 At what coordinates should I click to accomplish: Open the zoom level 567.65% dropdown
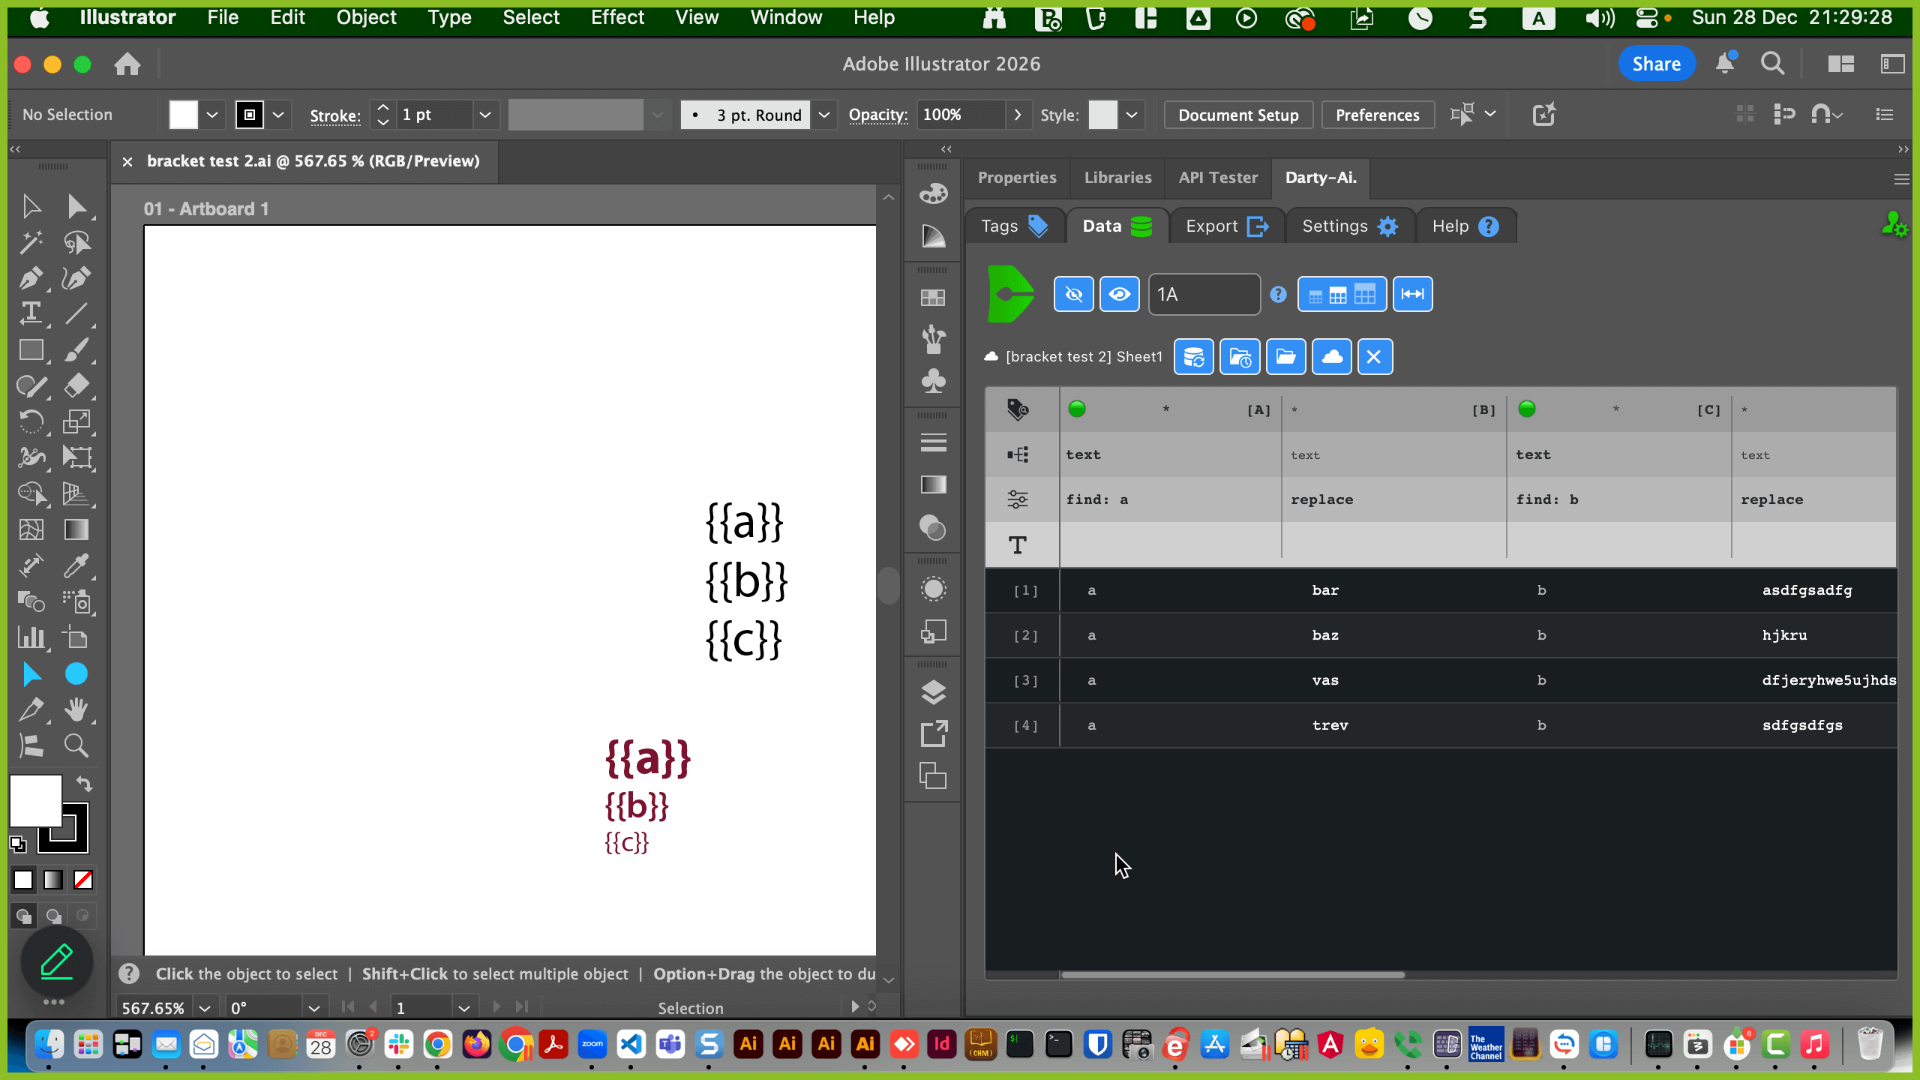205,1008
